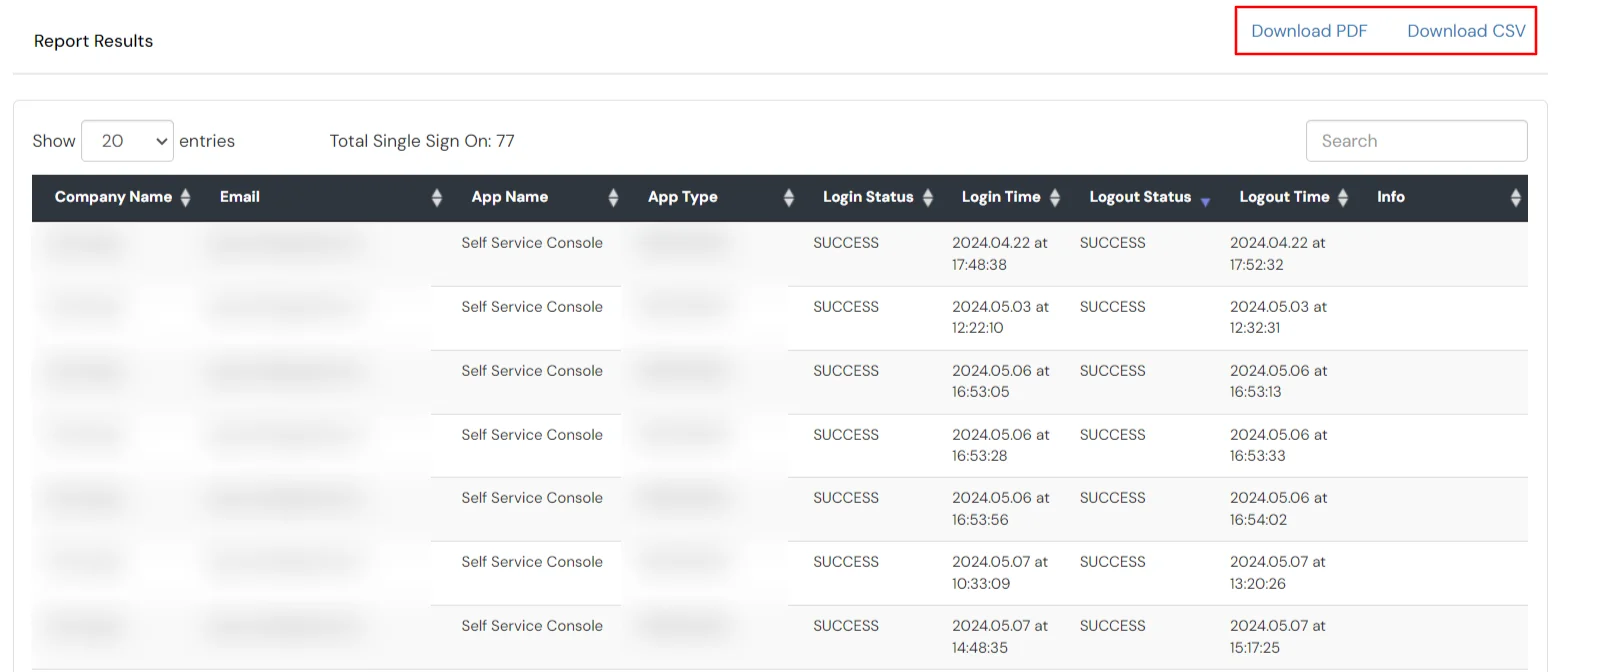Image resolution: width=1603 pixels, height=672 pixels.
Task: Select login time 2024.04.22 at 17:48:38
Action: pos(1000,254)
